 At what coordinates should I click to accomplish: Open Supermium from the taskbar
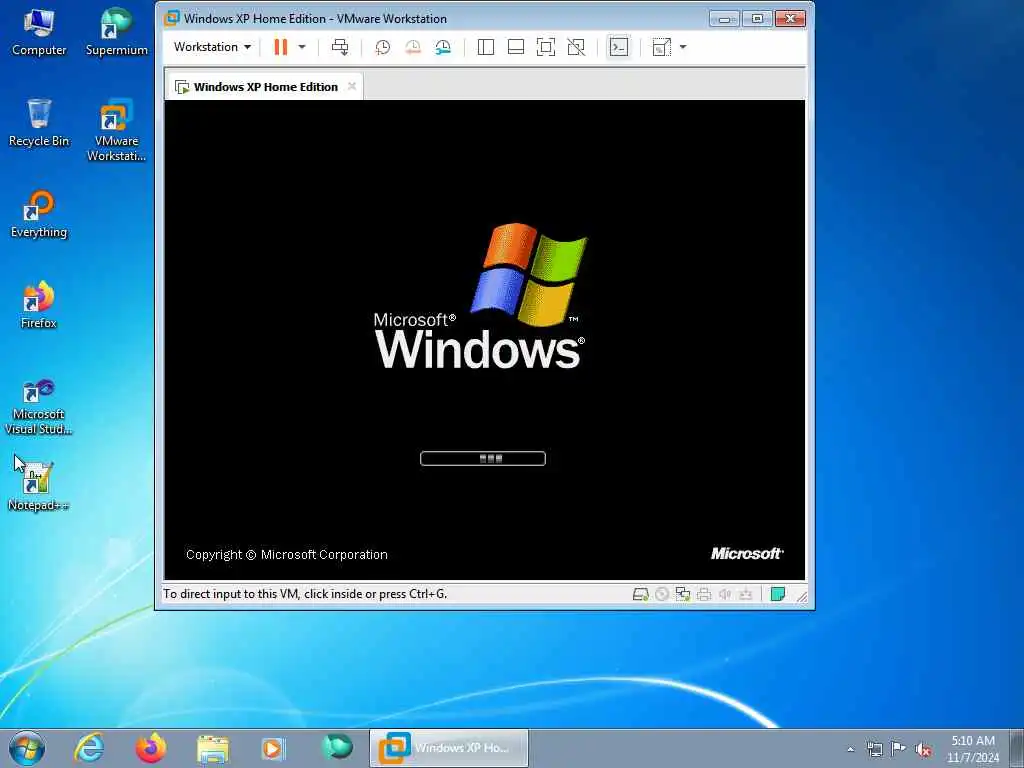coord(337,748)
